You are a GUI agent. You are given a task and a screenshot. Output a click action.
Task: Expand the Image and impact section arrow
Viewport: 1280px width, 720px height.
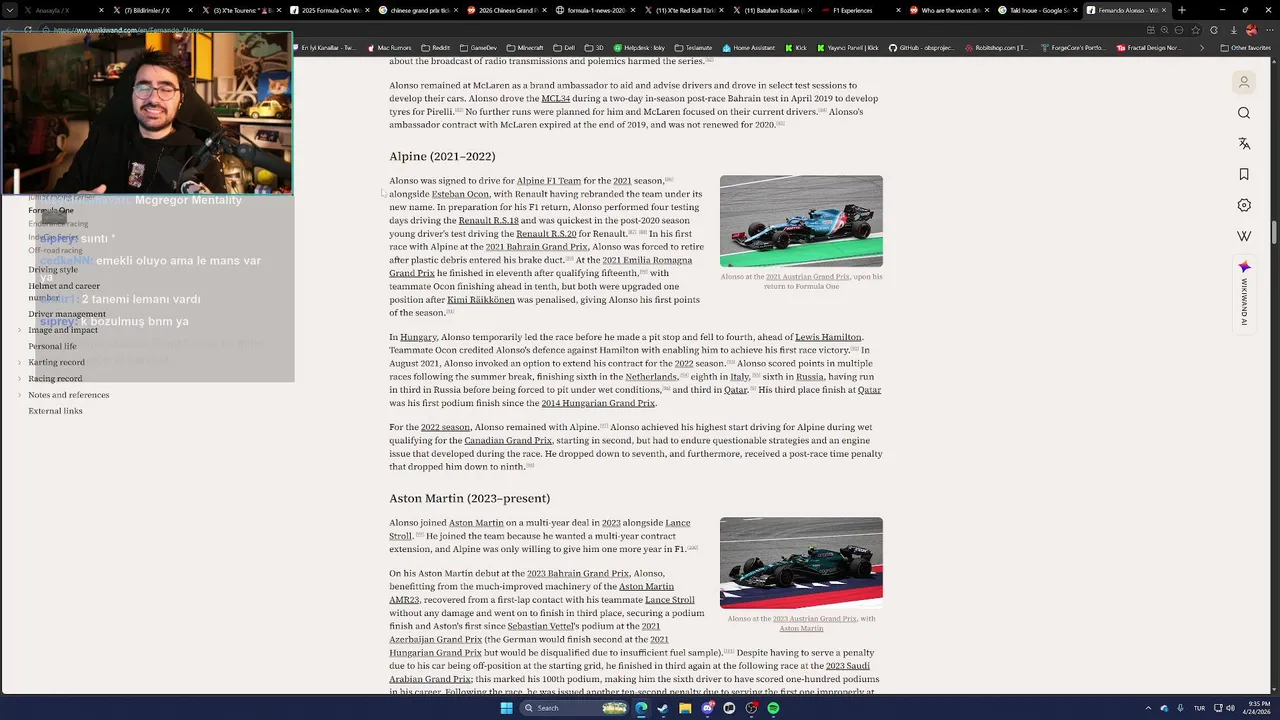click(20, 330)
